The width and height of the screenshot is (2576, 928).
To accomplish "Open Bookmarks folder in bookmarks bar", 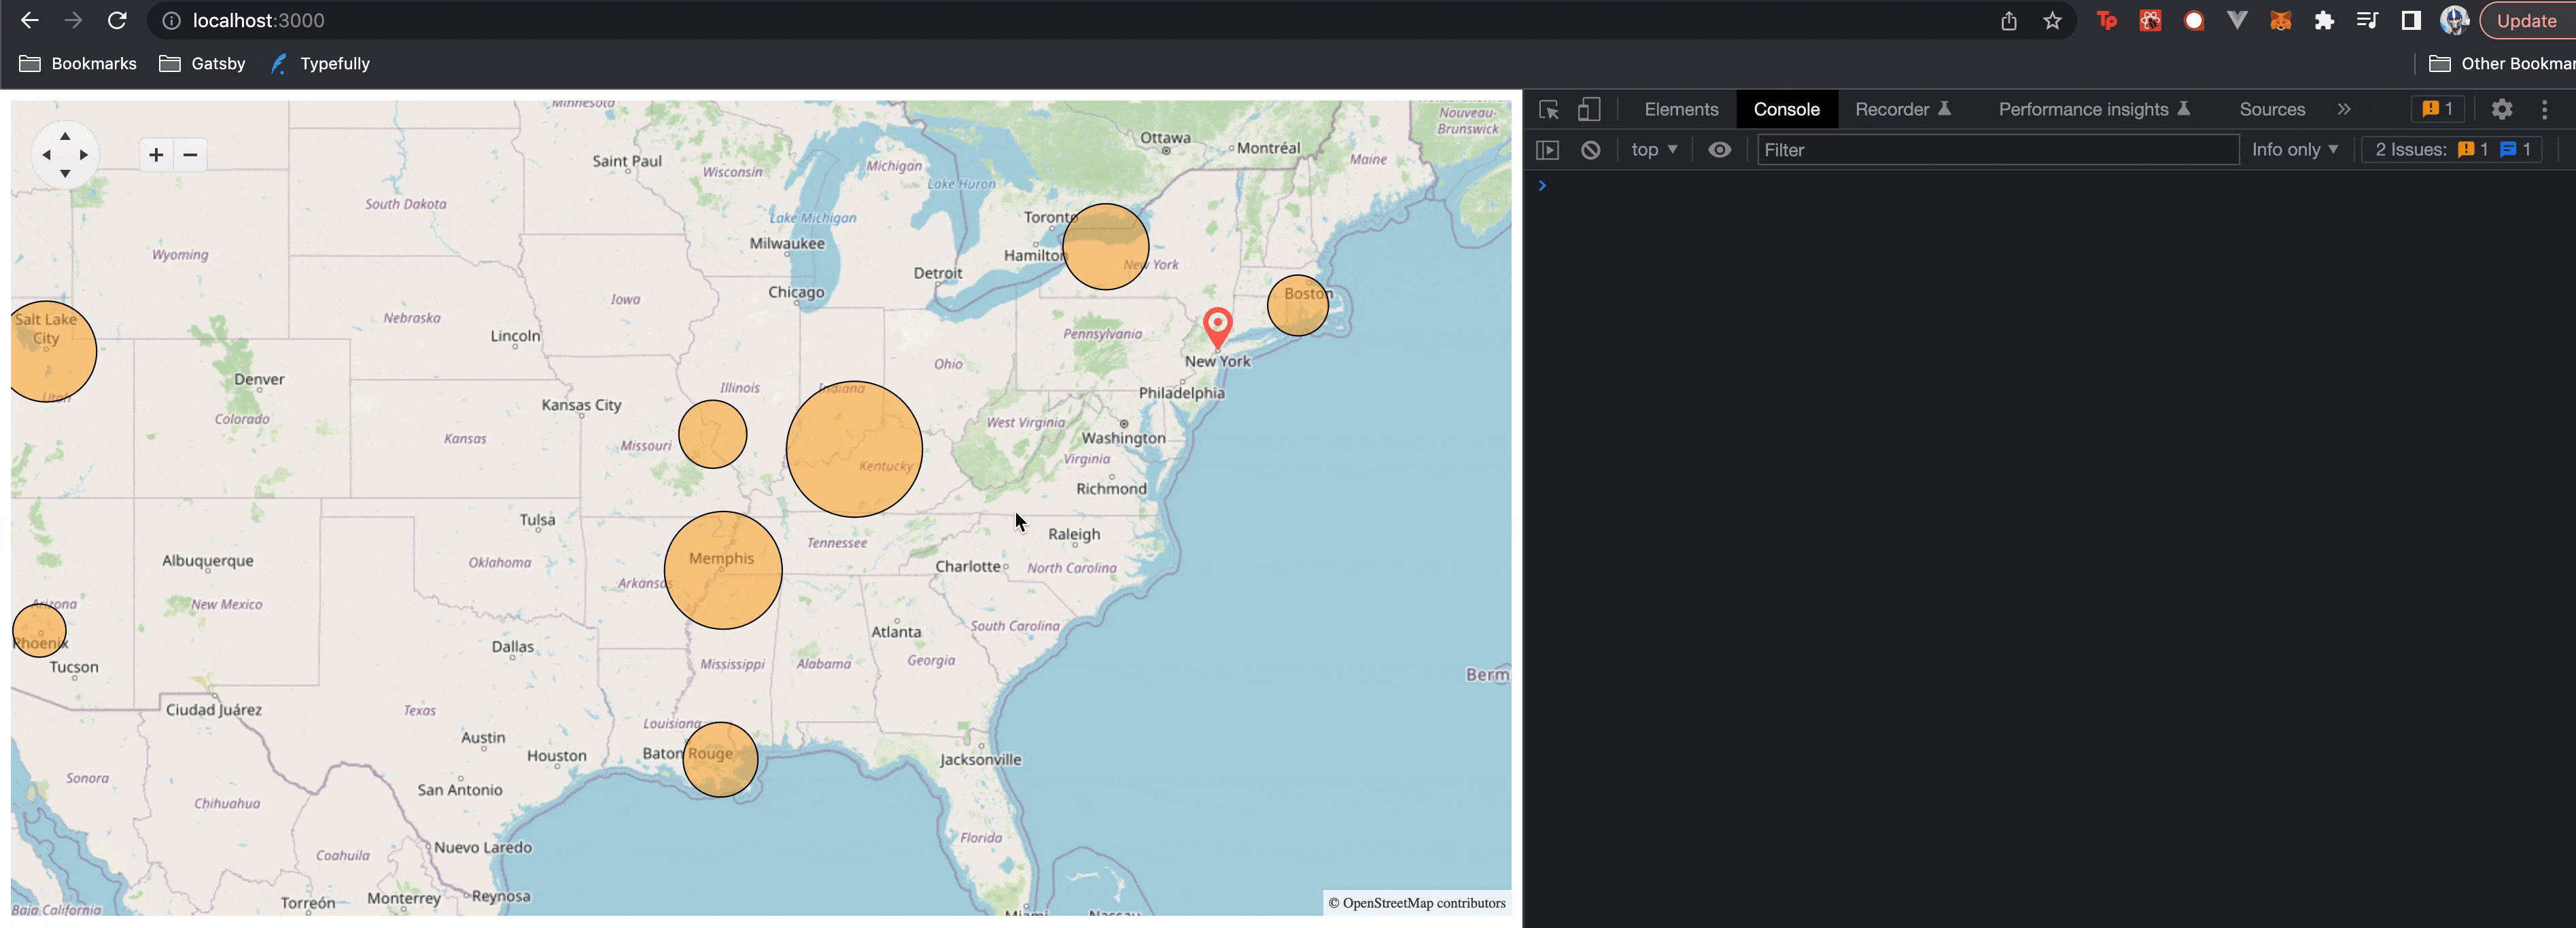I will tap(78, 63).
